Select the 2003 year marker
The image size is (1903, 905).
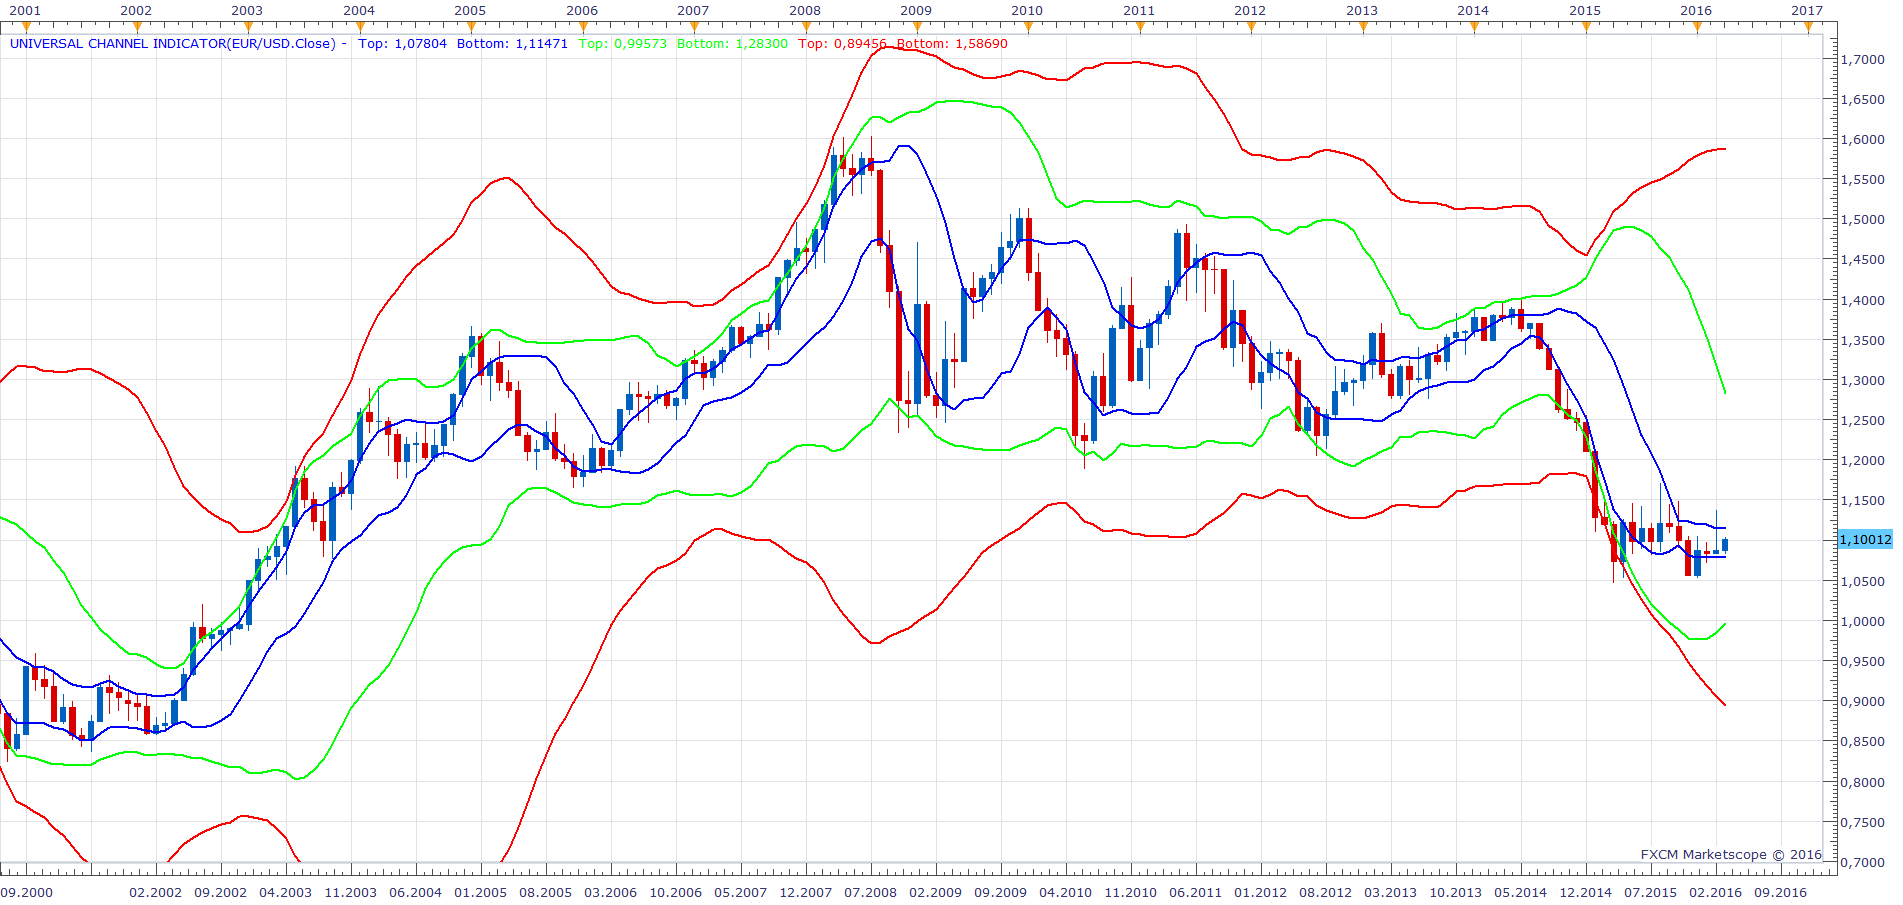[248, 27]
